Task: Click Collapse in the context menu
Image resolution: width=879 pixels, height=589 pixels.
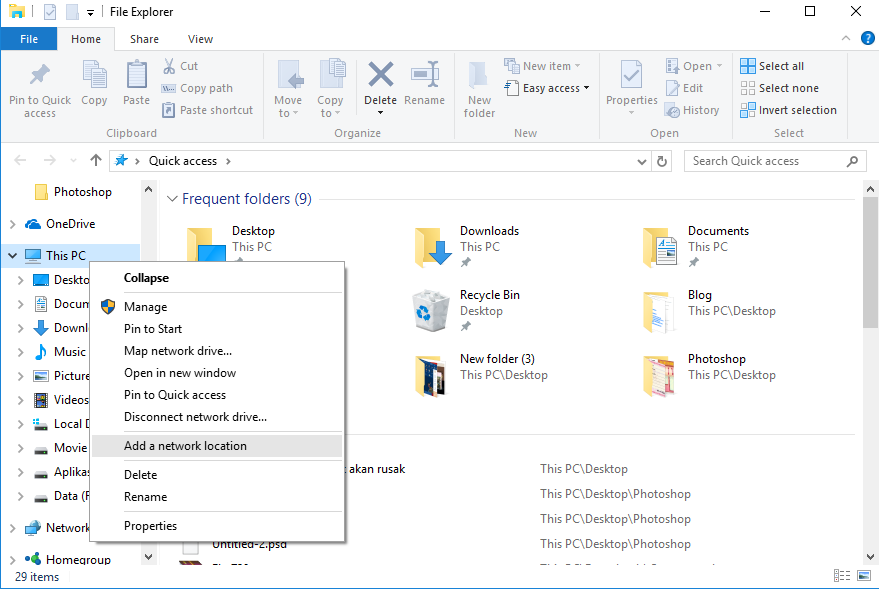Action: (217, 278)
